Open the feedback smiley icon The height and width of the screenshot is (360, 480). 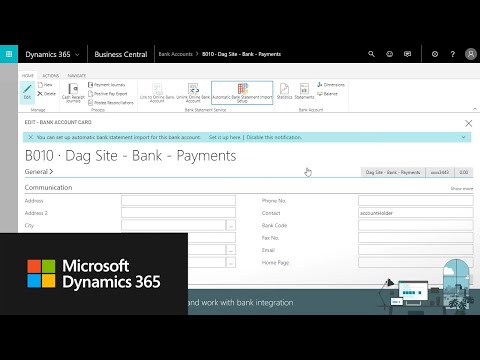tap(389, 54)
